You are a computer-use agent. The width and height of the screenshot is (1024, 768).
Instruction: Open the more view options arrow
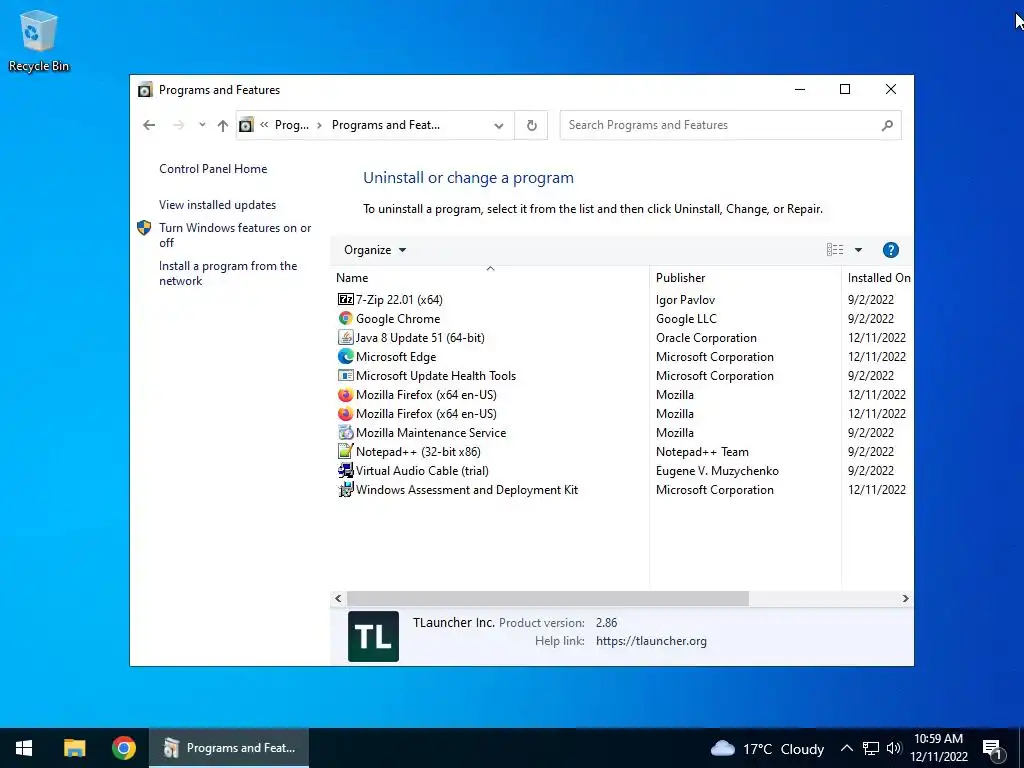[x=858, y=250]
